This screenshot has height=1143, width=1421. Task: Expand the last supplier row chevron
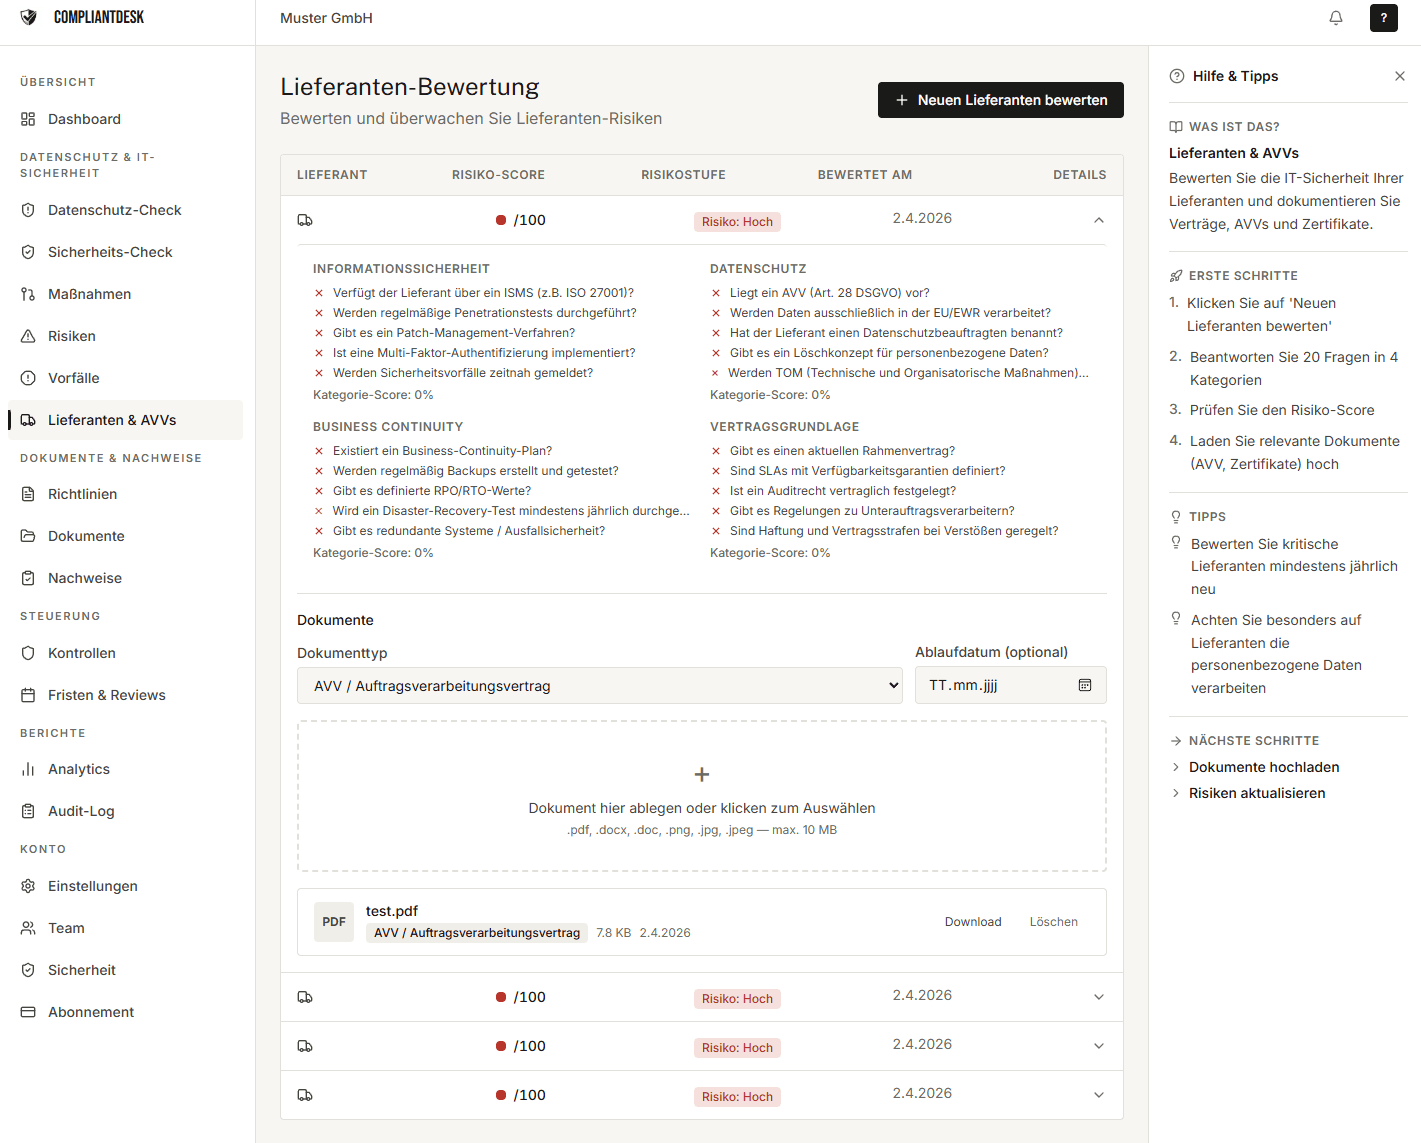(x=1098, y=1095)
